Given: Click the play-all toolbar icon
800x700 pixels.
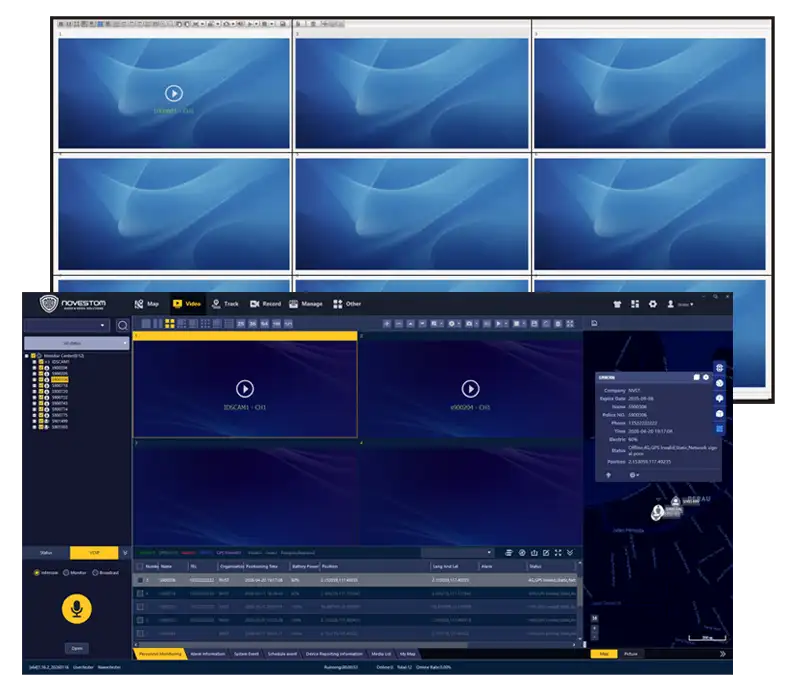Looking at the screenshot, I should [498, 324].
